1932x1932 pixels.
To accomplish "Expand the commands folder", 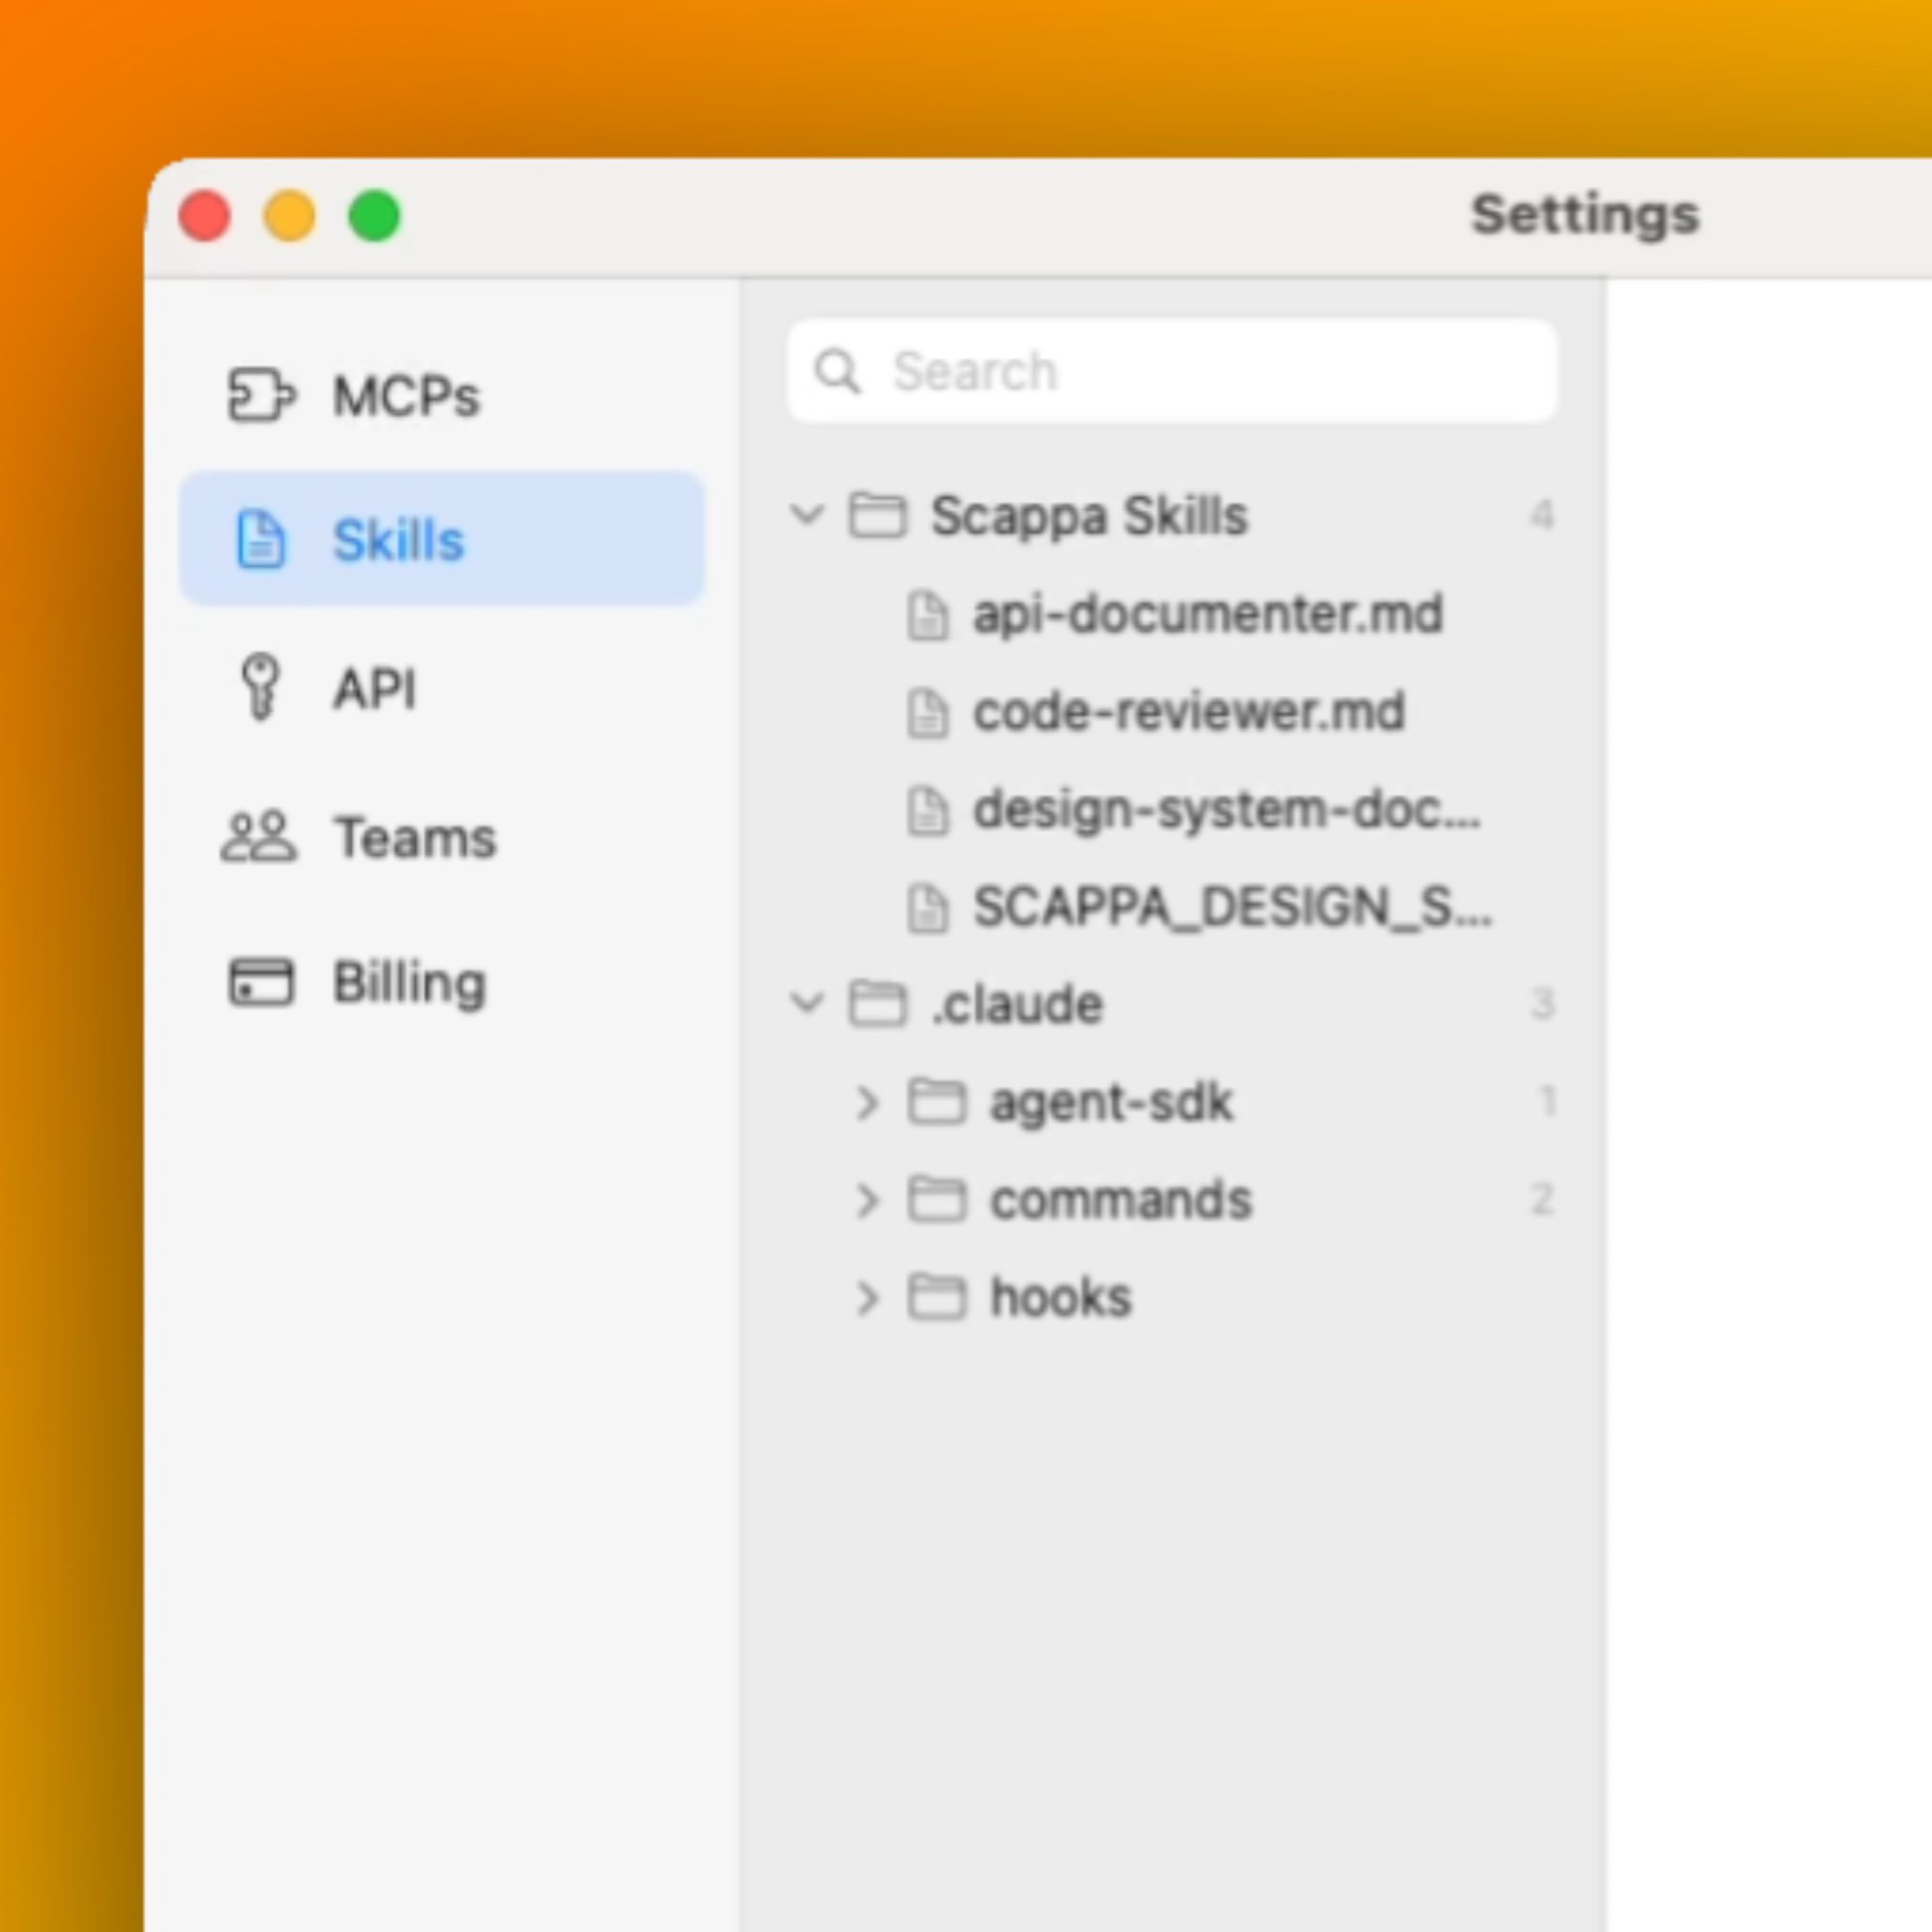I will point(866,1200).
